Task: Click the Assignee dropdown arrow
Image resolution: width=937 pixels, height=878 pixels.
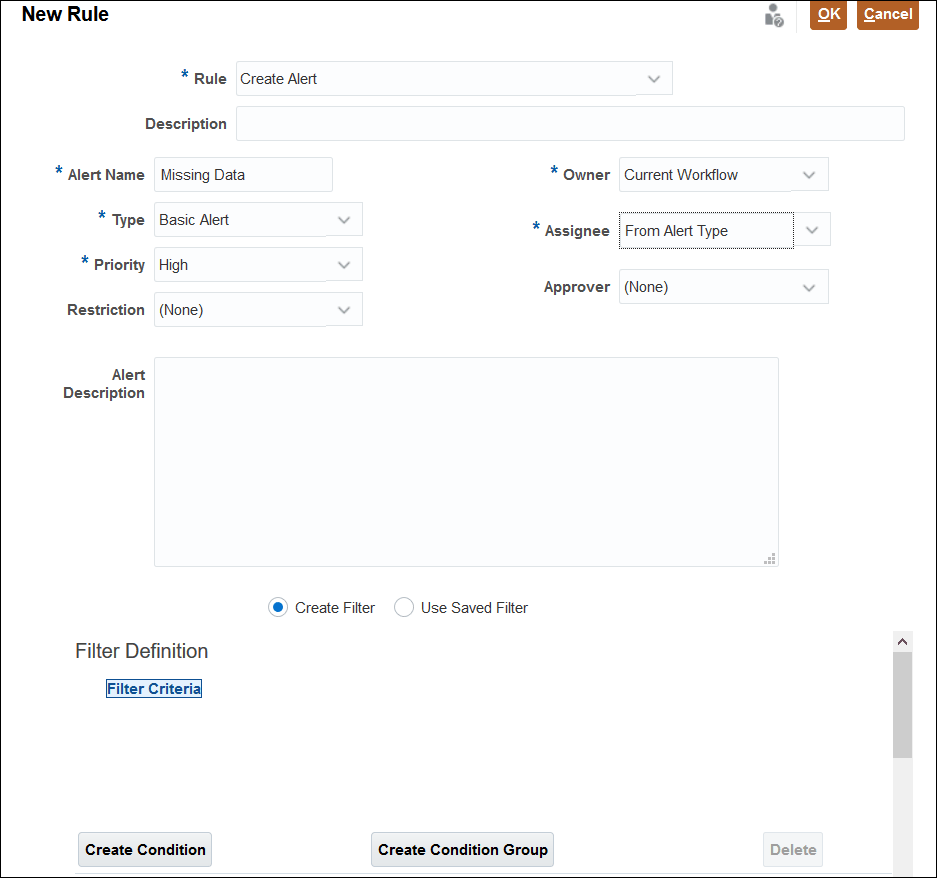Action: [x=812, y=230]
